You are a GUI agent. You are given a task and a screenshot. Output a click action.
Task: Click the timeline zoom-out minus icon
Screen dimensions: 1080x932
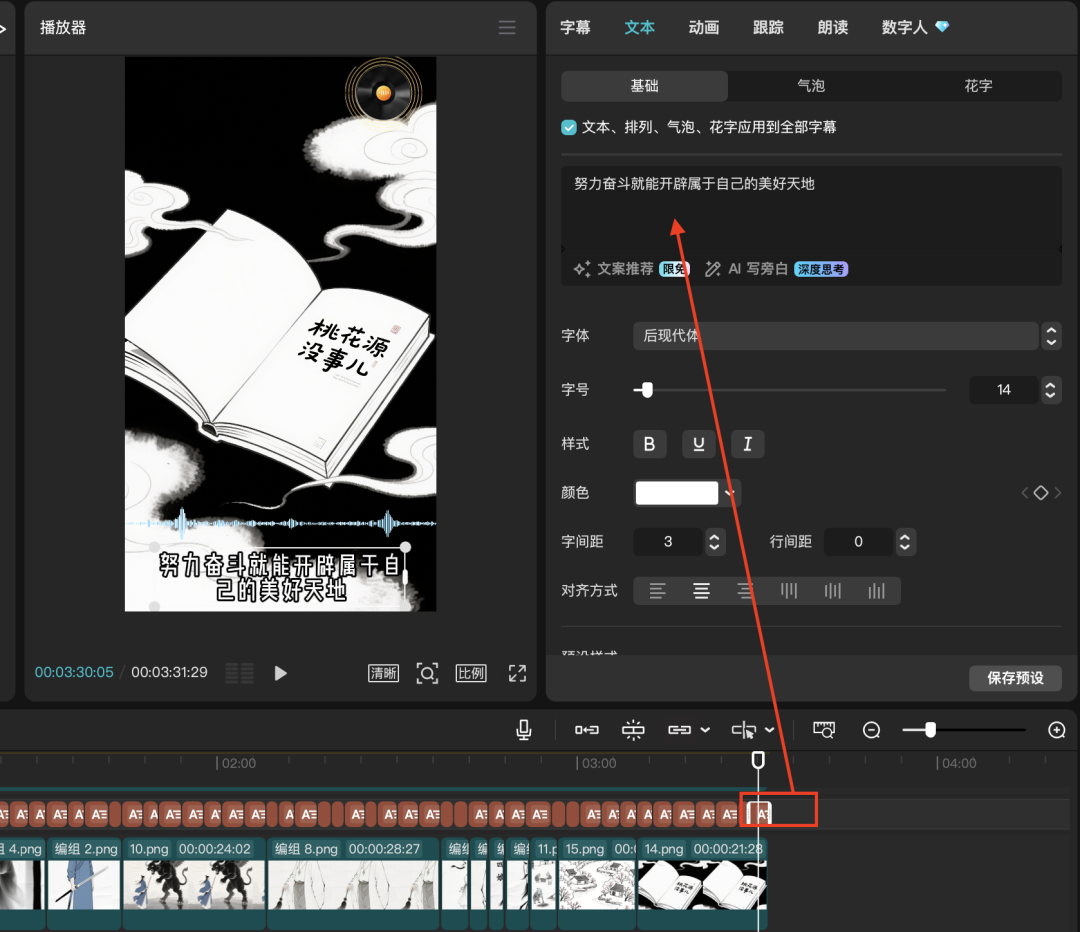871,731
